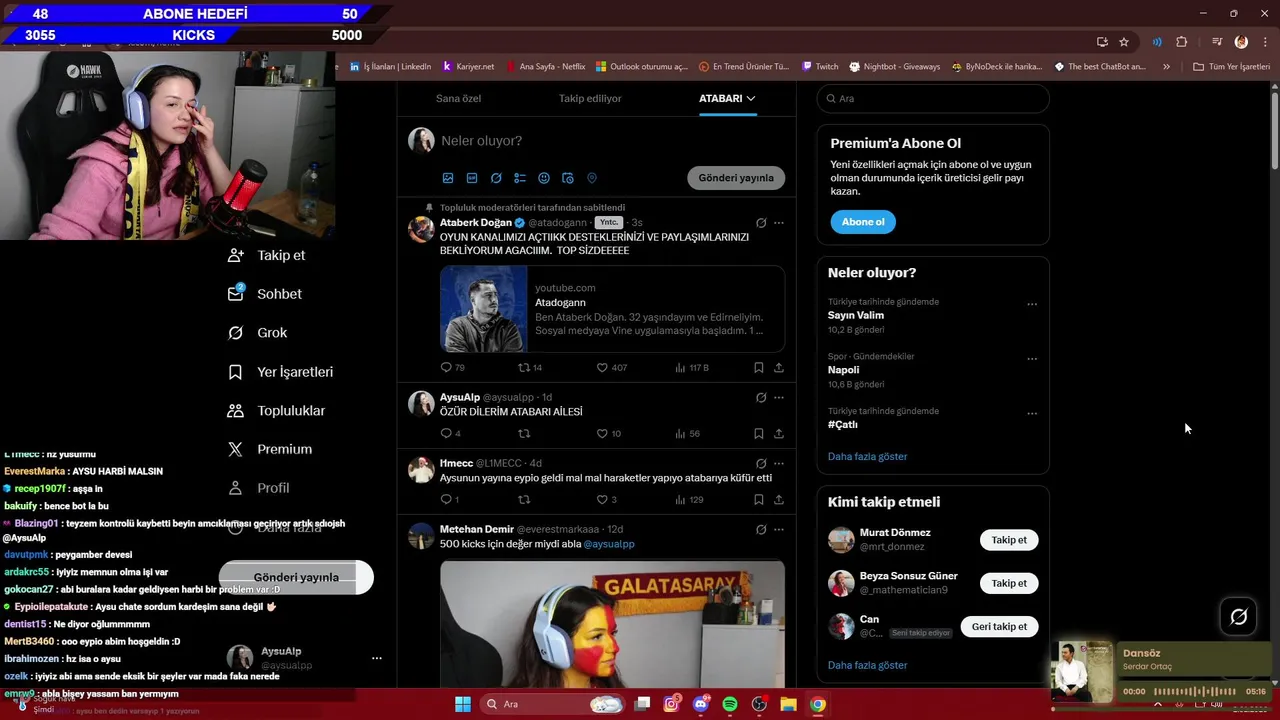The width and height of the screenshot is (1280, 720).
Task: Click the GIF icon in the composer
Action: pyautogui.click(x=472, y=178)
